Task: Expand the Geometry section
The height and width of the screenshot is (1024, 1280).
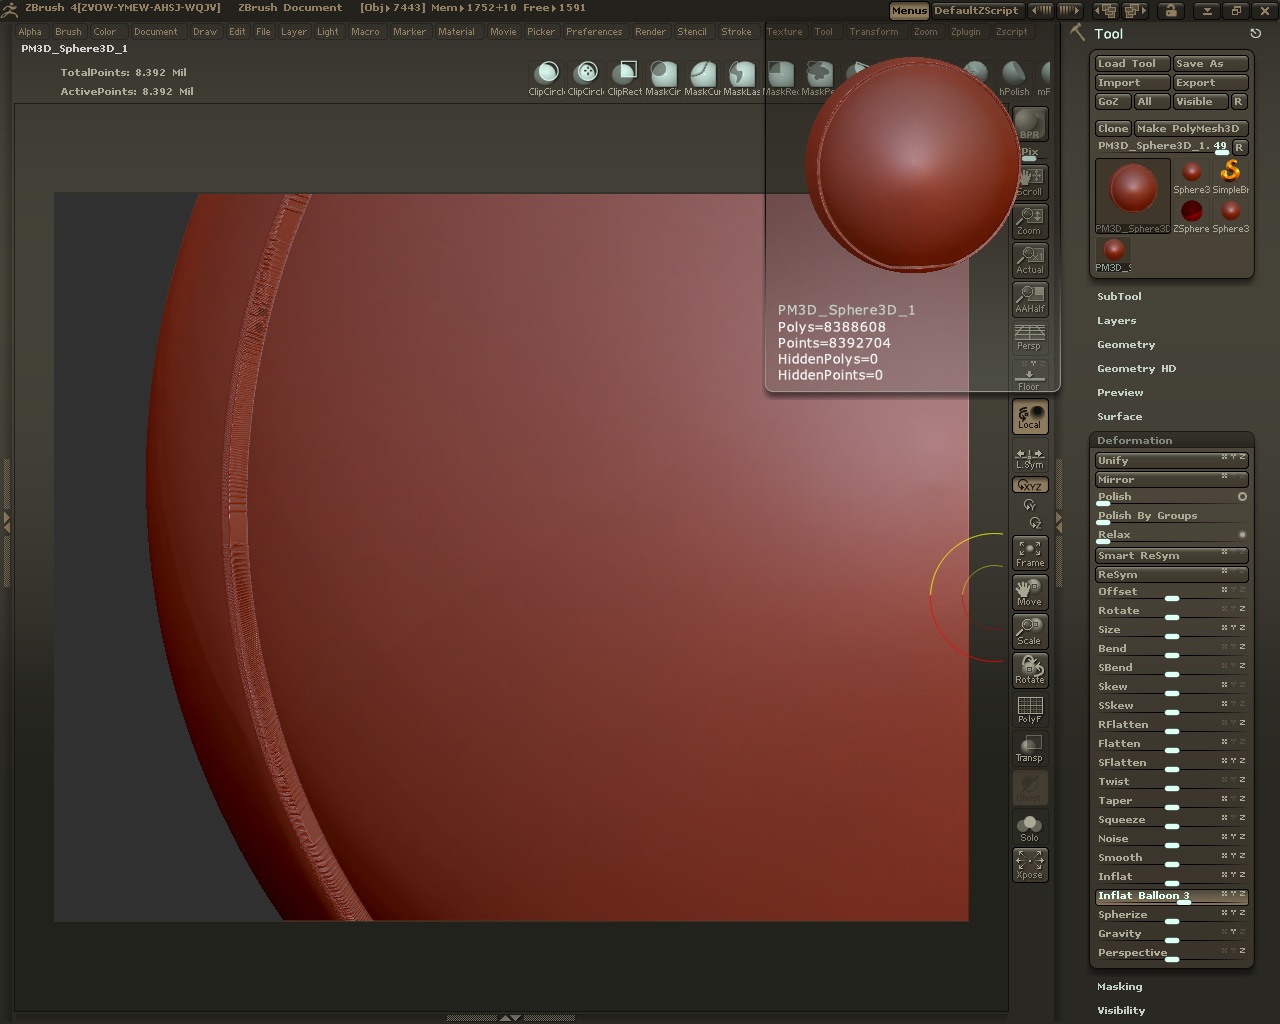Action: tap(1126, 344)
